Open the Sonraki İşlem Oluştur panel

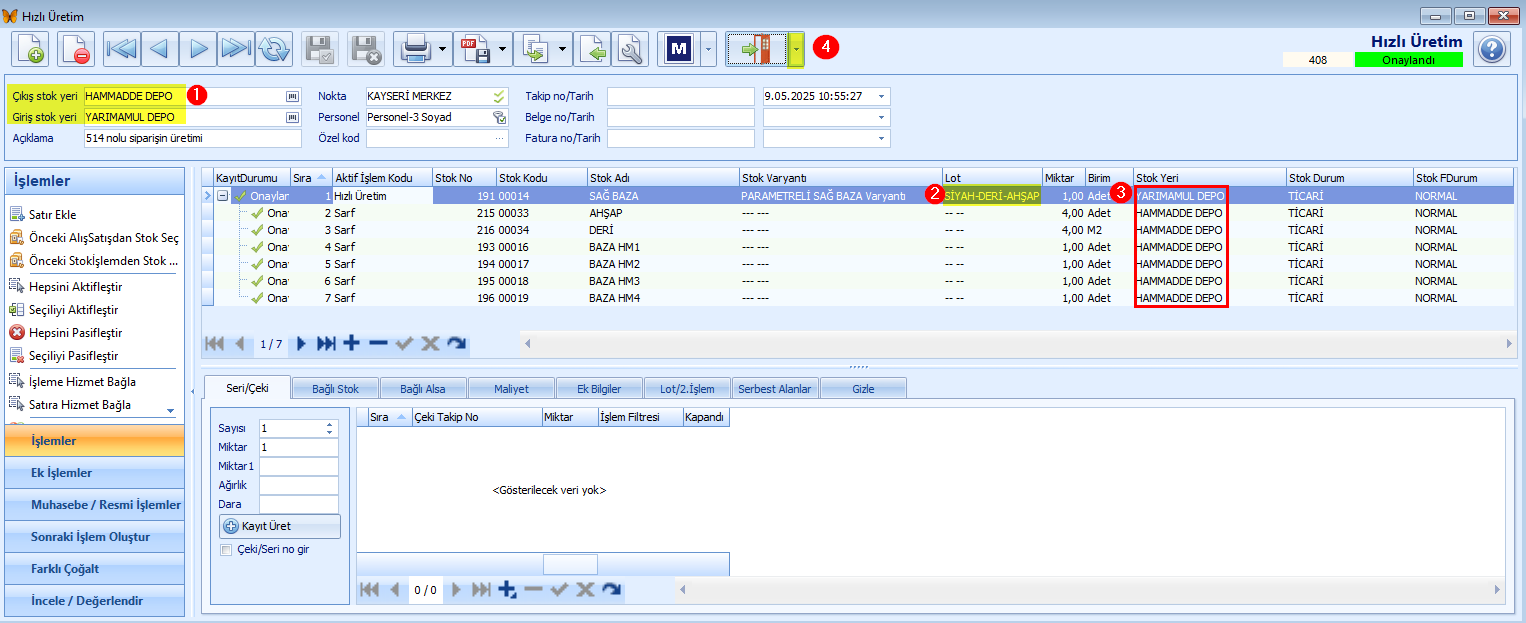click(94, 537)
